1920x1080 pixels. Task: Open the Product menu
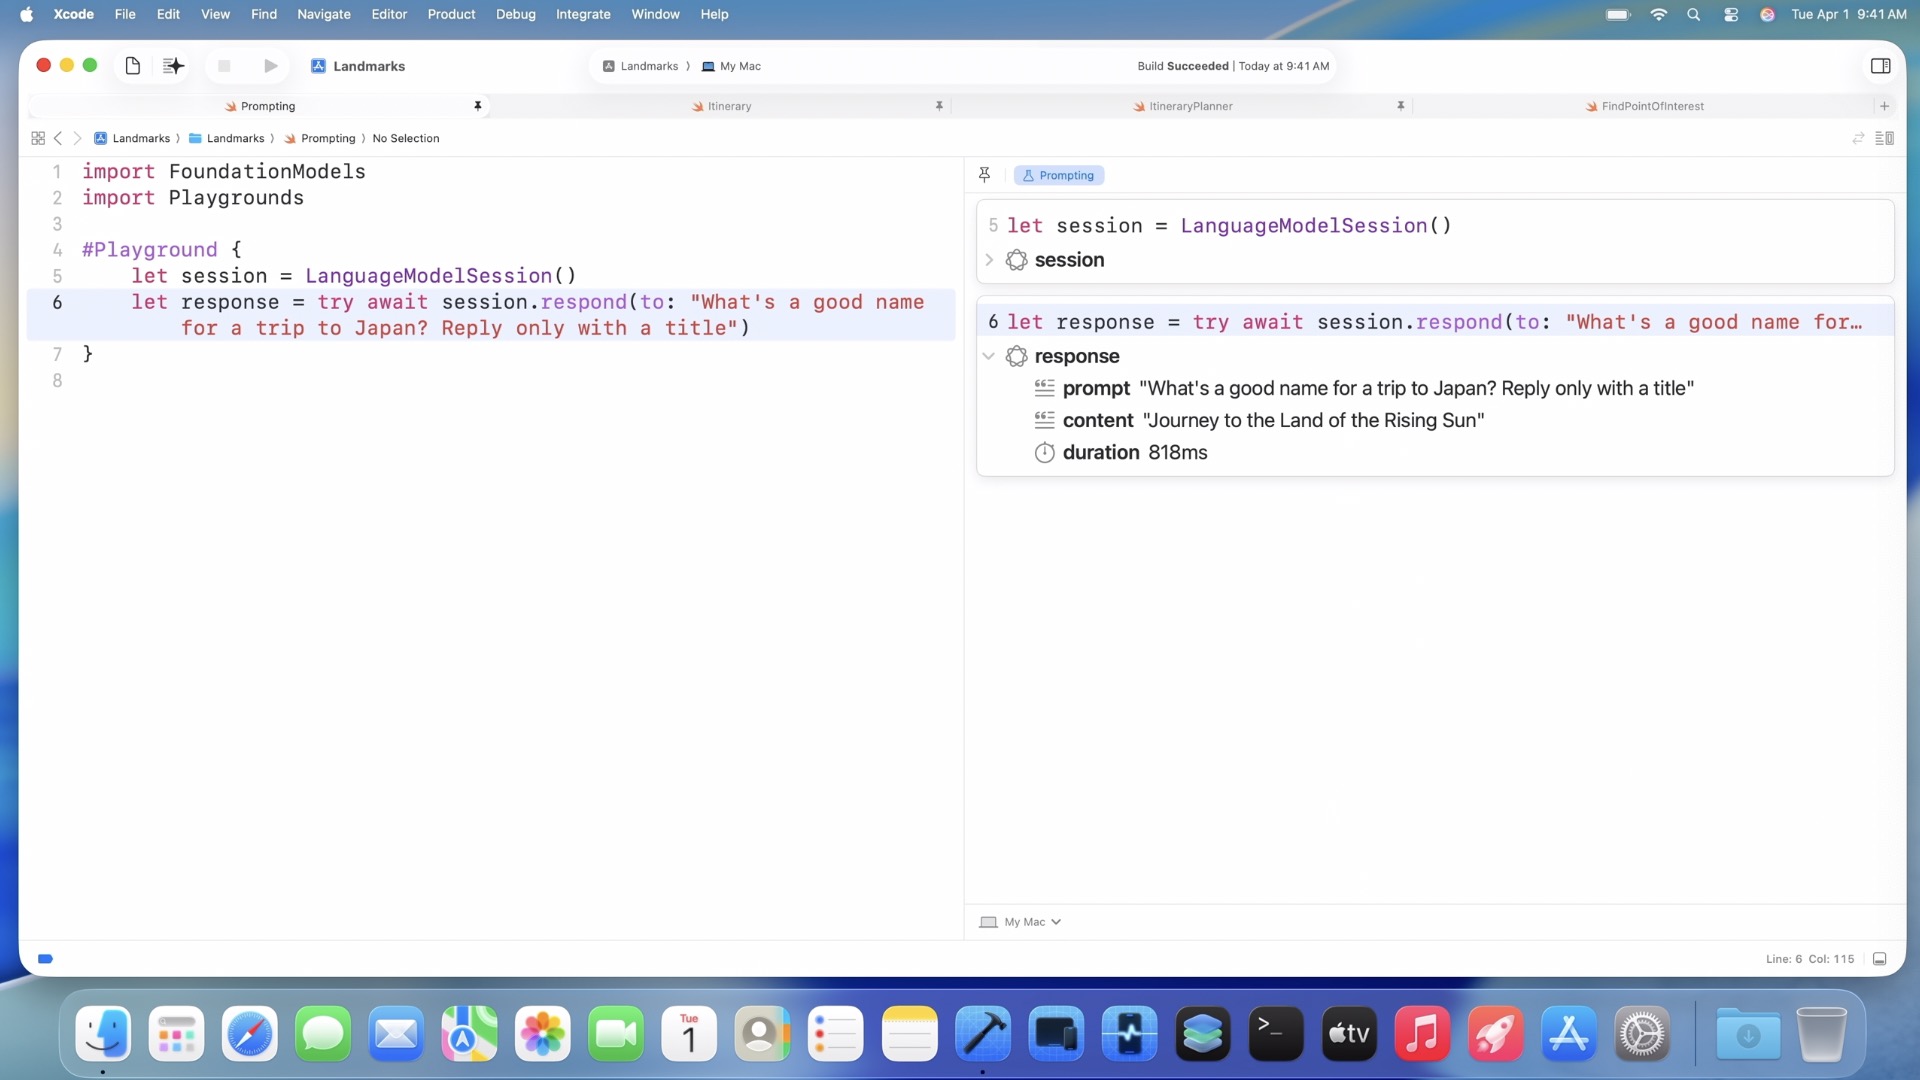point(451,14)
